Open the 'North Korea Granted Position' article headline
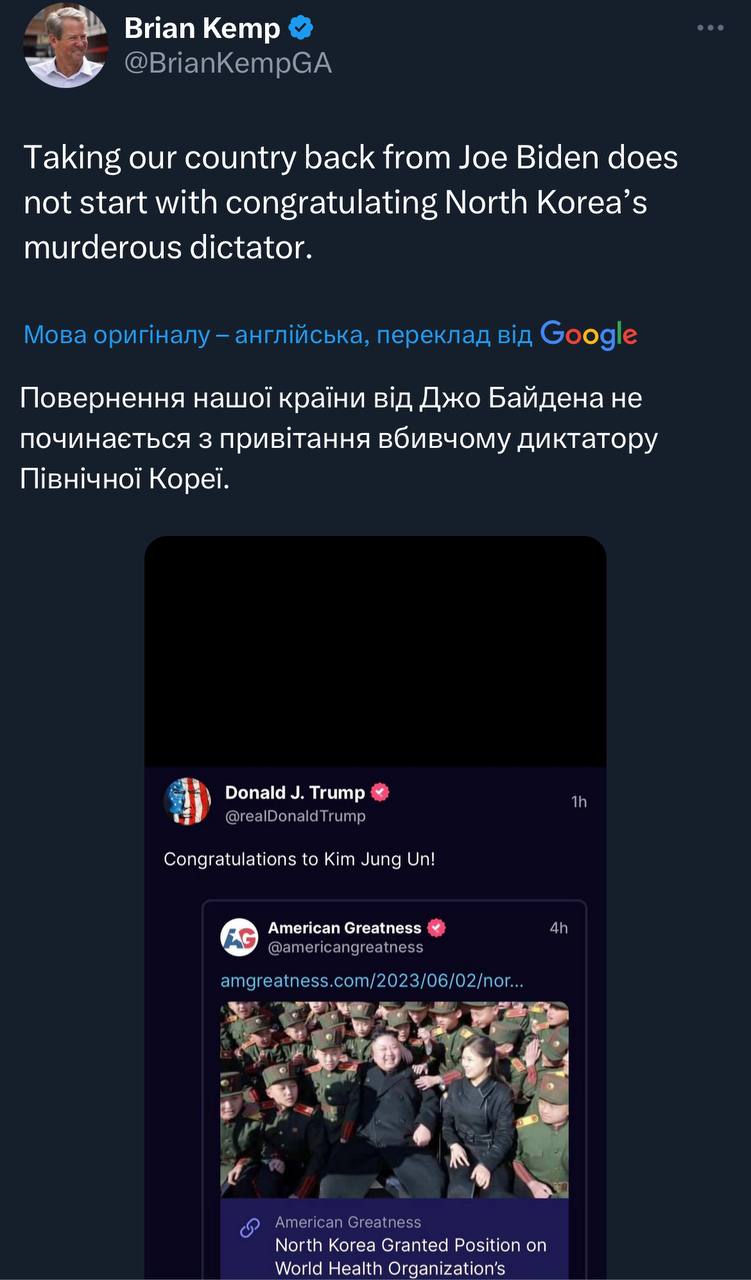The width and height of the screenshot is (751, 1280). pos(410,1256)
